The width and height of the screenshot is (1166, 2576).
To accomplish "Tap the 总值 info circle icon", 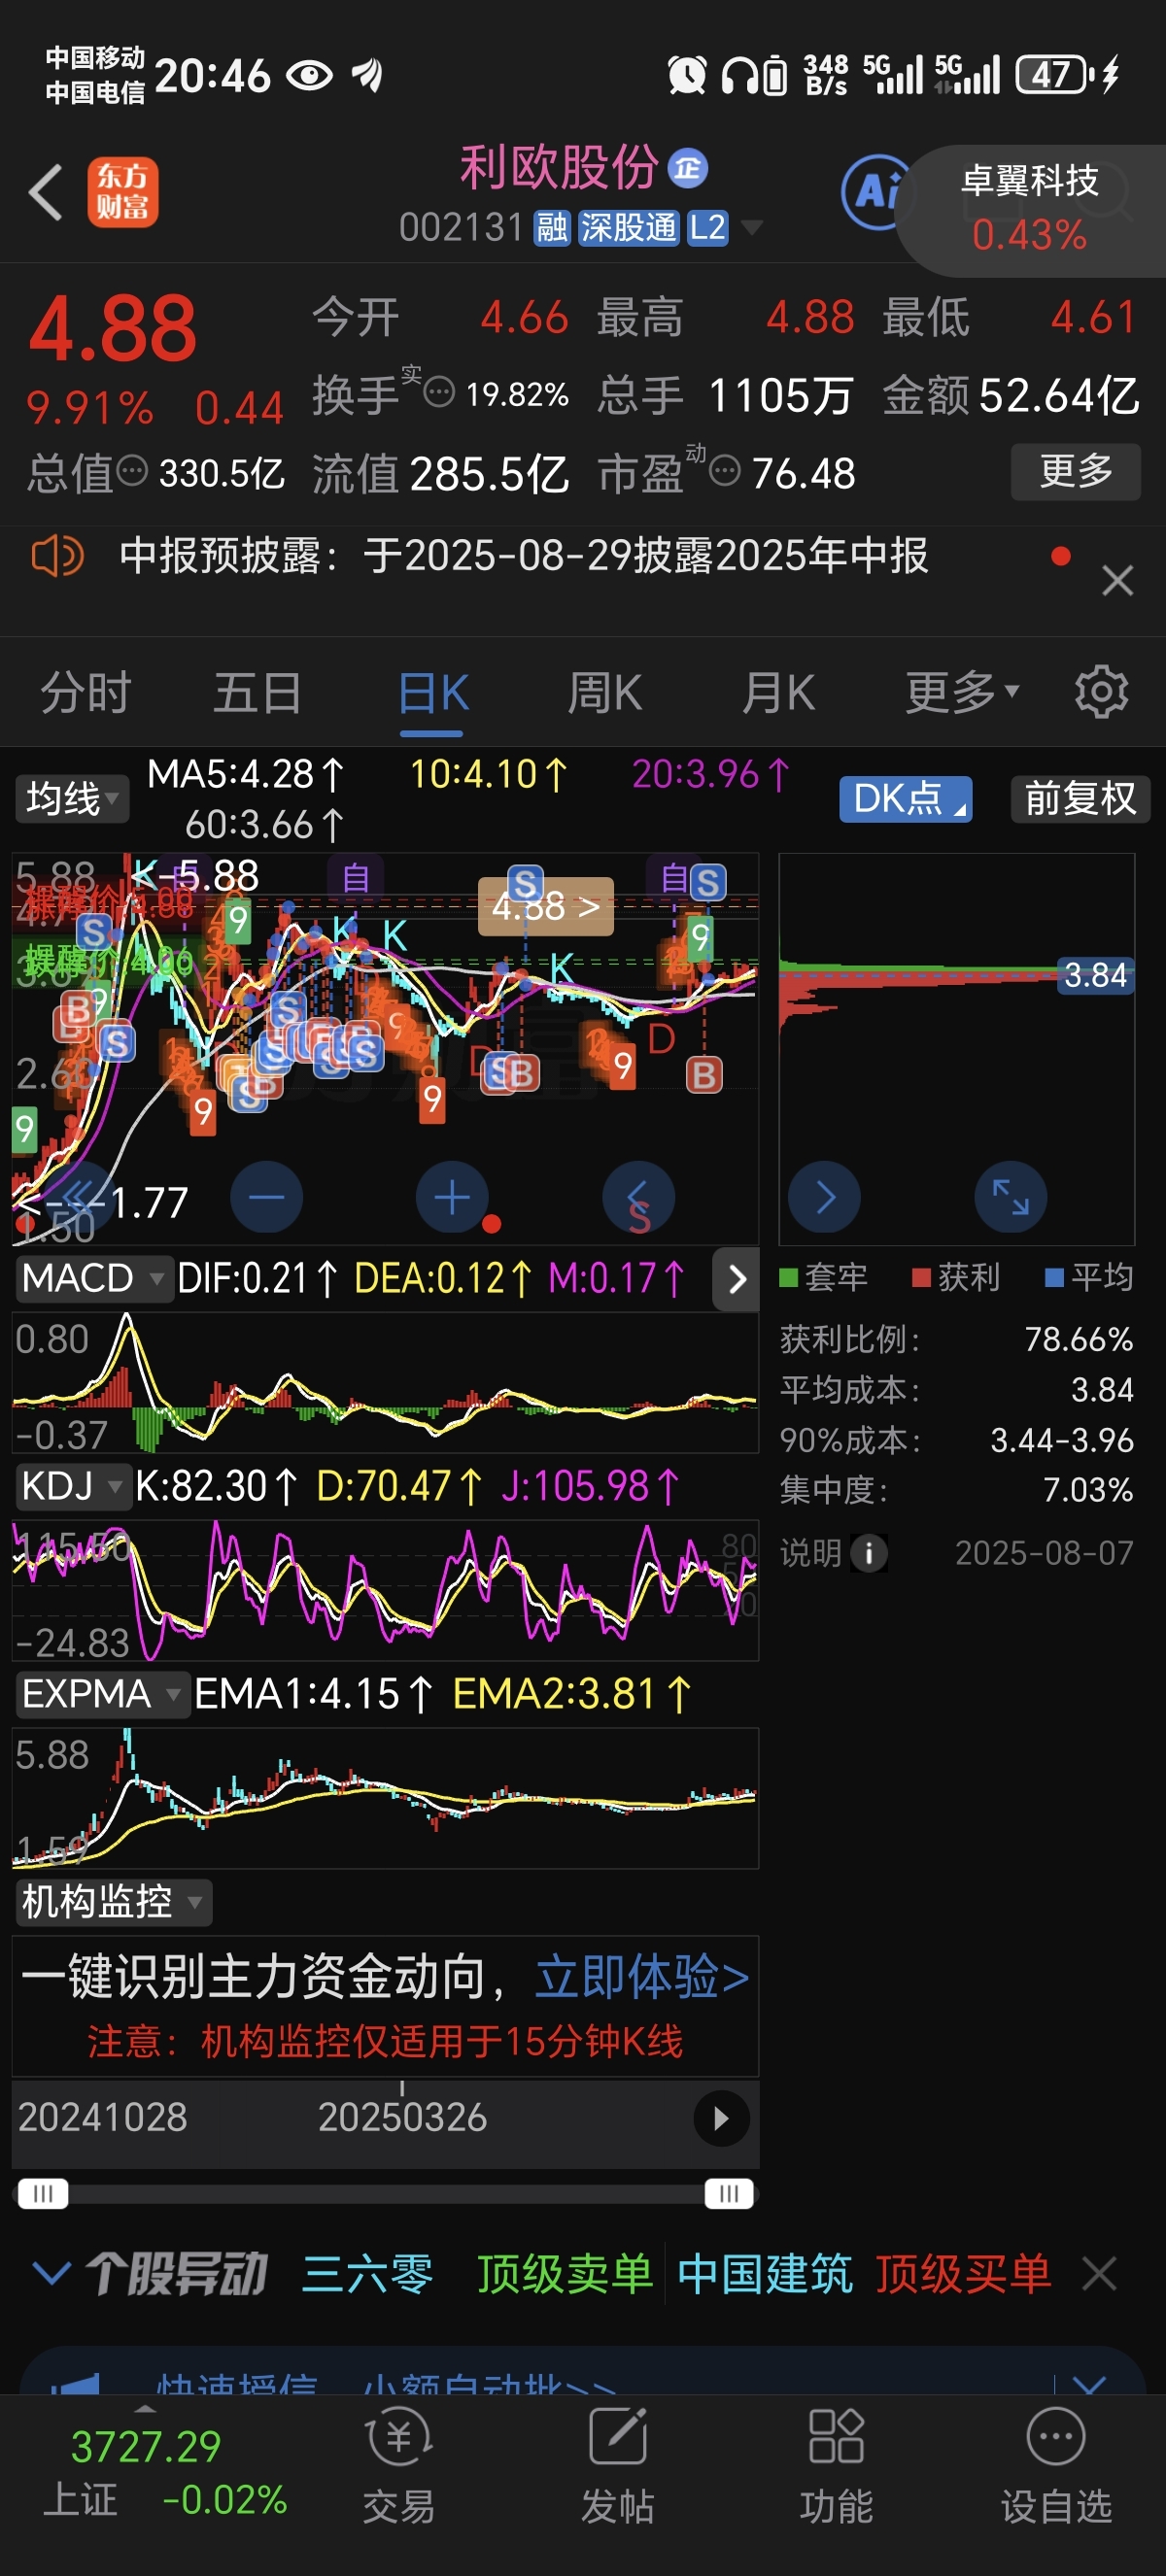I will 132,470.
